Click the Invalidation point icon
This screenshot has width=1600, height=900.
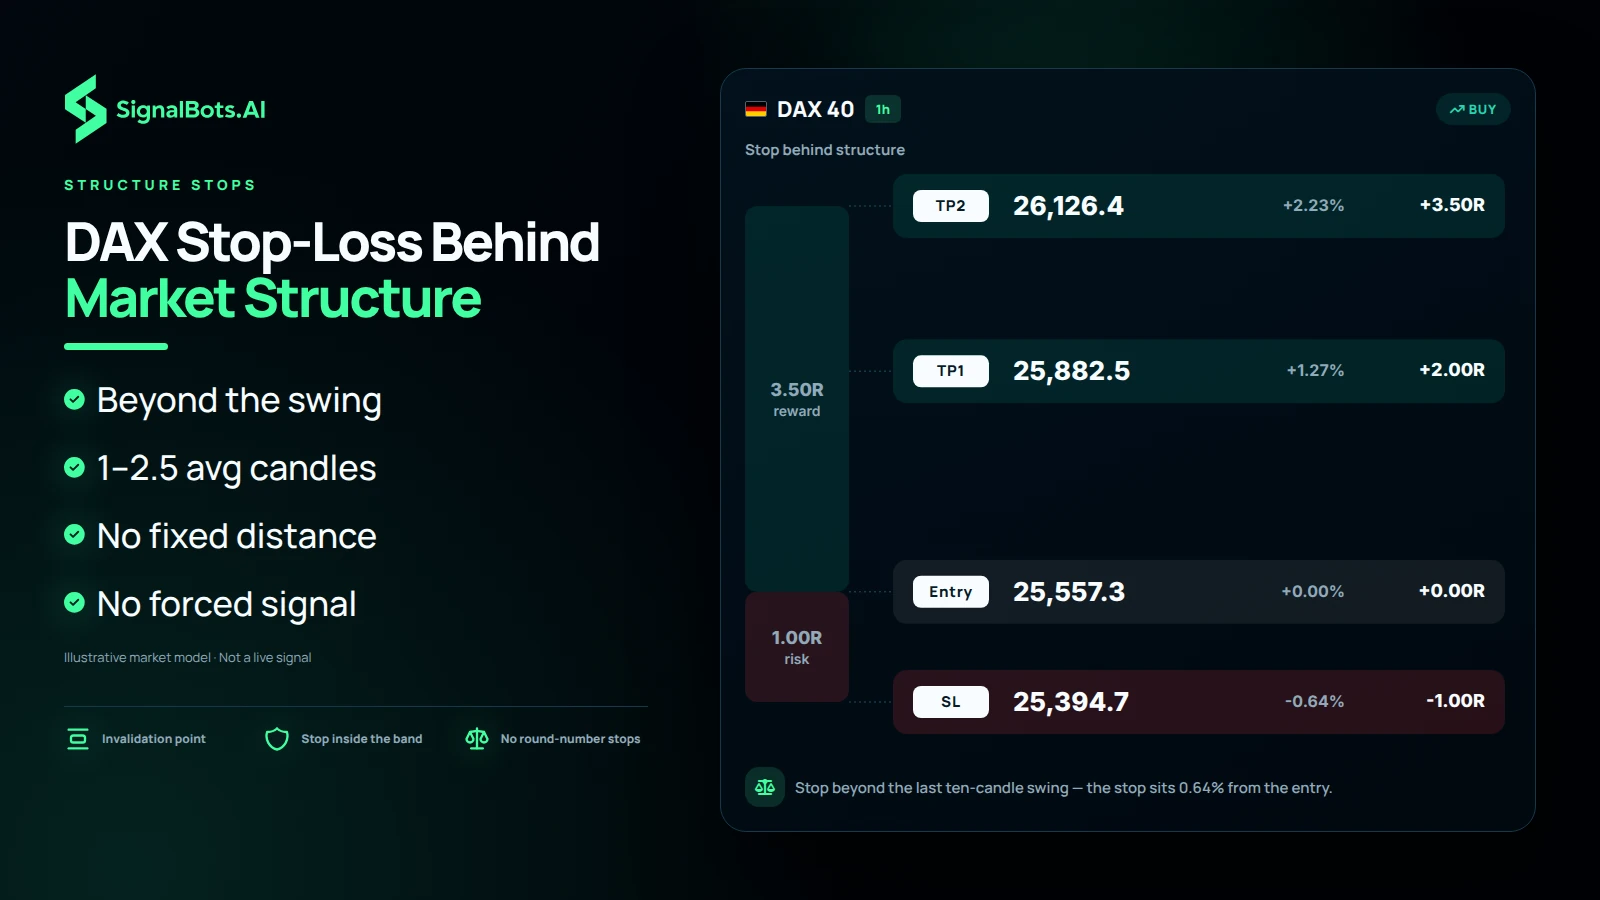[78, 739]
